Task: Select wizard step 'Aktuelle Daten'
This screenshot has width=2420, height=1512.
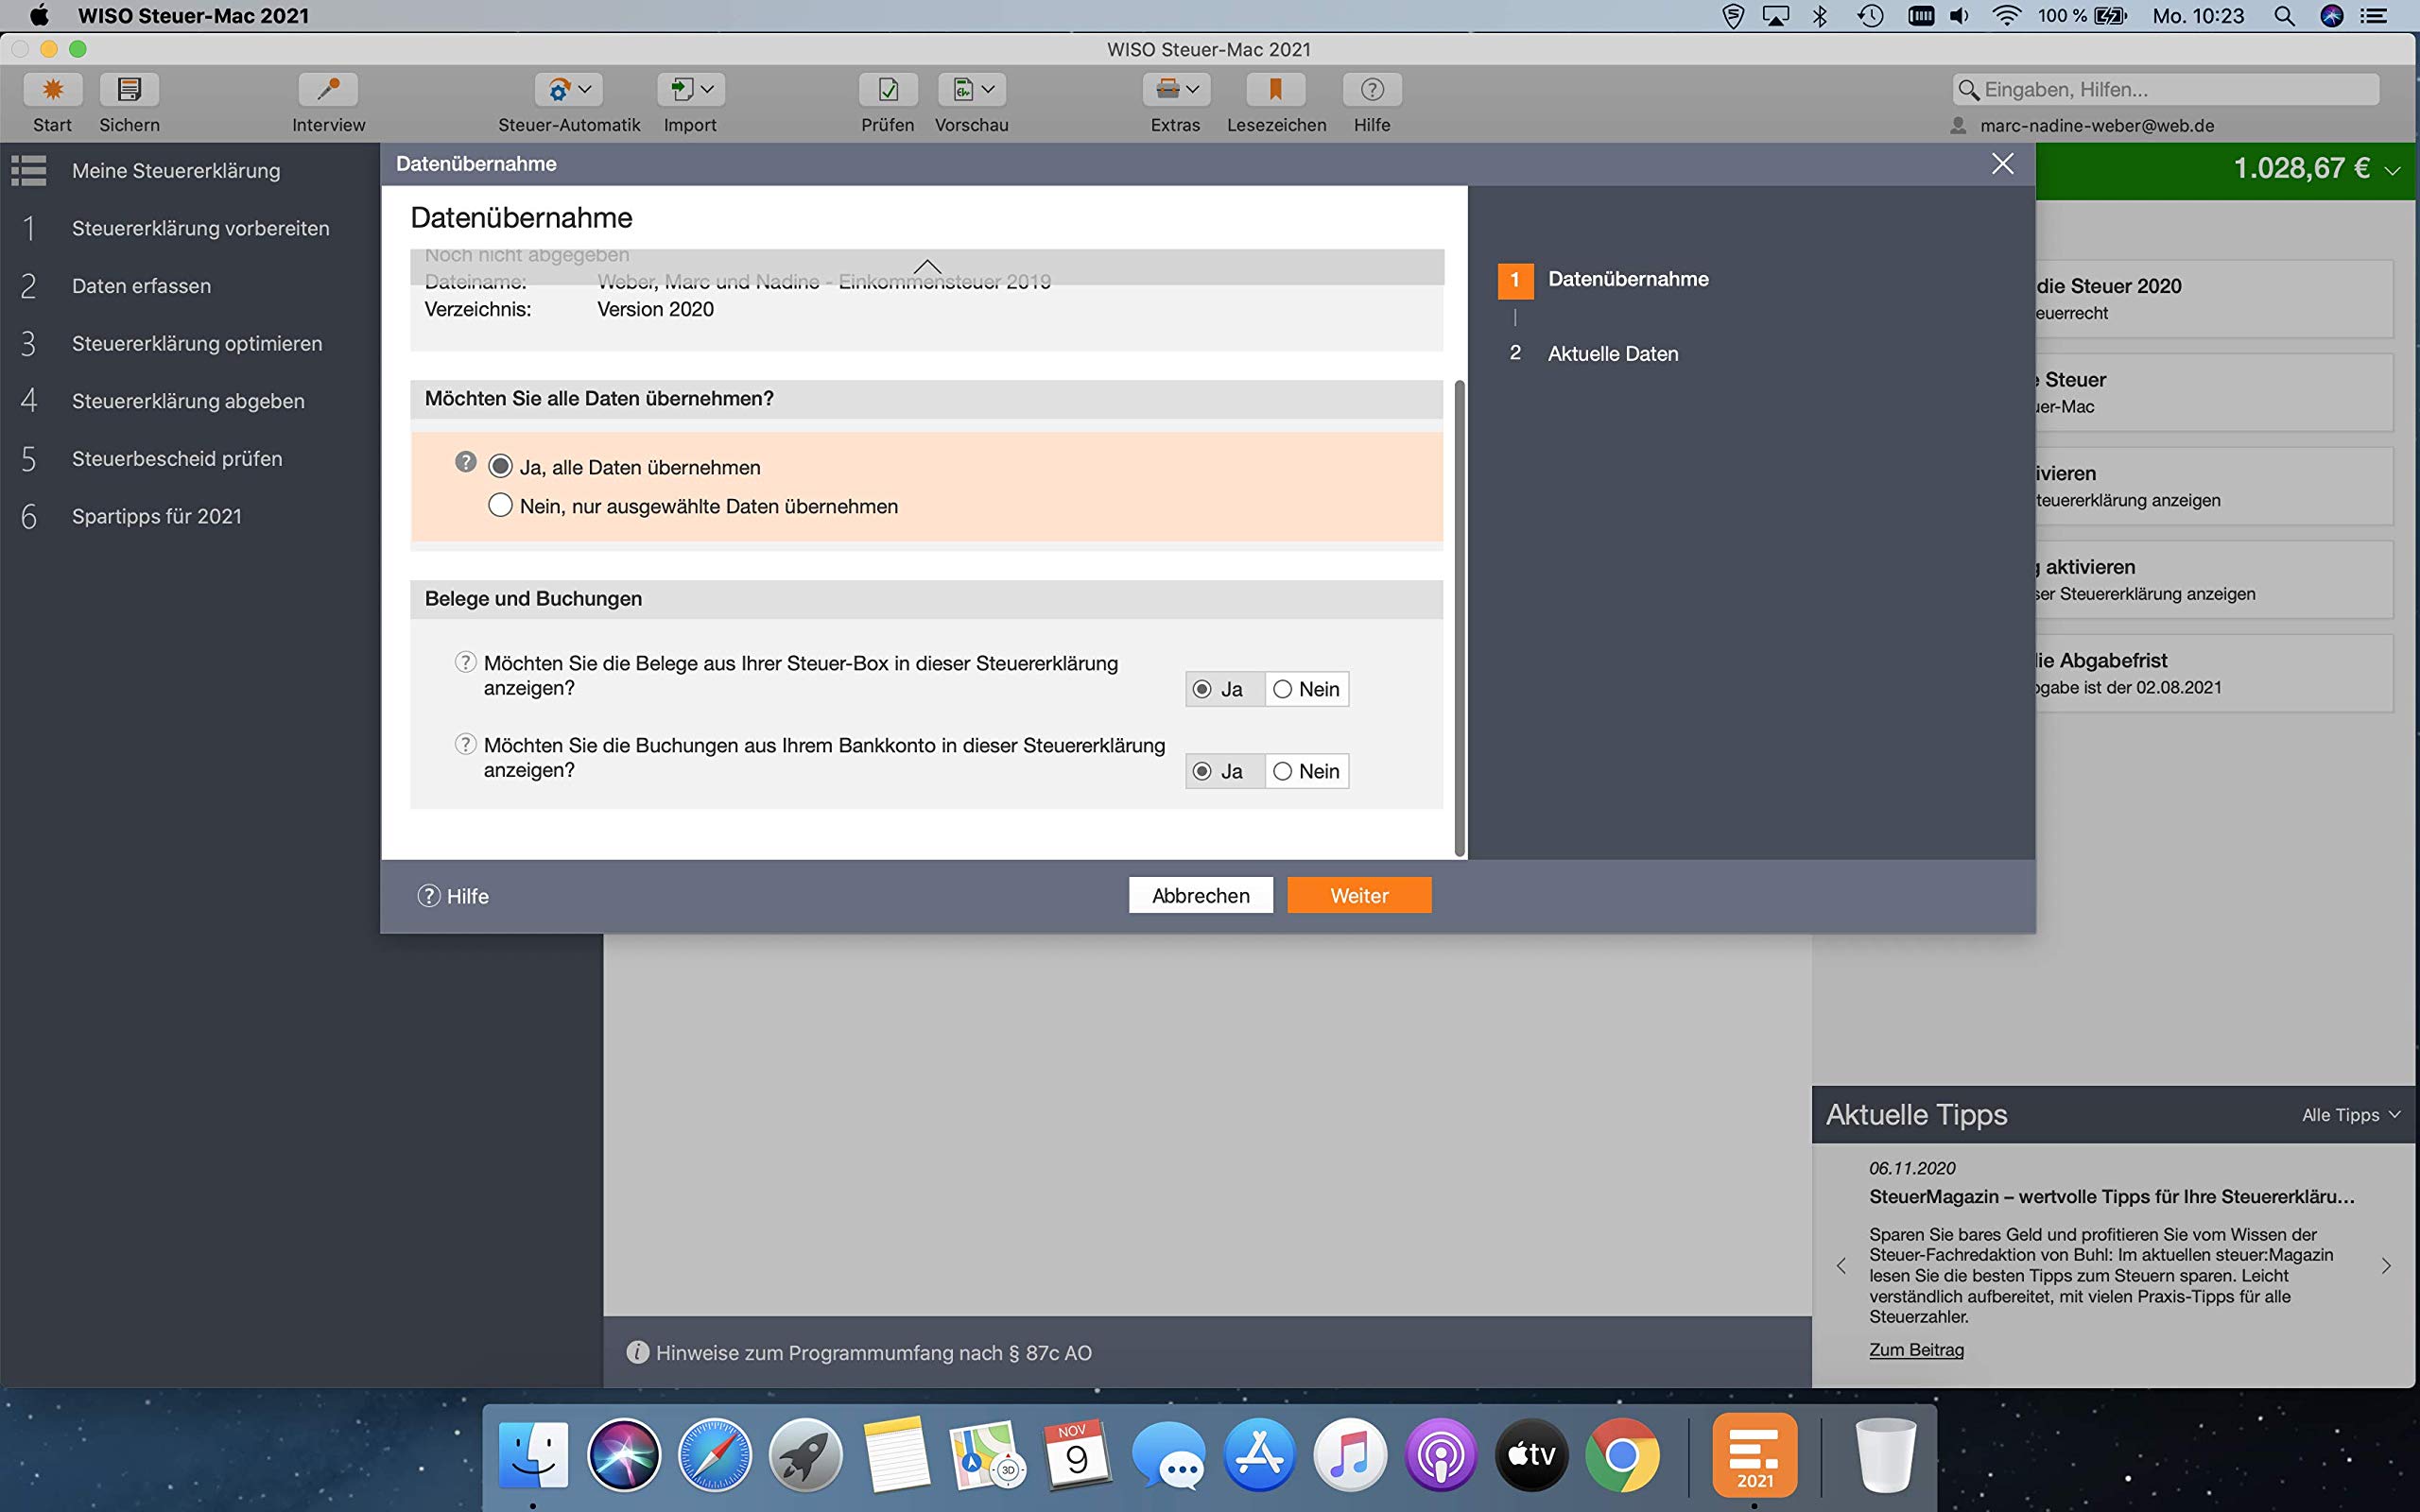Action: coord(1612,353)
